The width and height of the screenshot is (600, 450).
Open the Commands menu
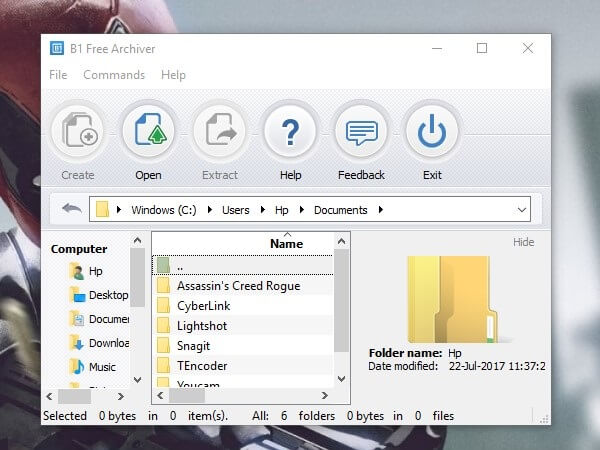(x=114, y=75)
